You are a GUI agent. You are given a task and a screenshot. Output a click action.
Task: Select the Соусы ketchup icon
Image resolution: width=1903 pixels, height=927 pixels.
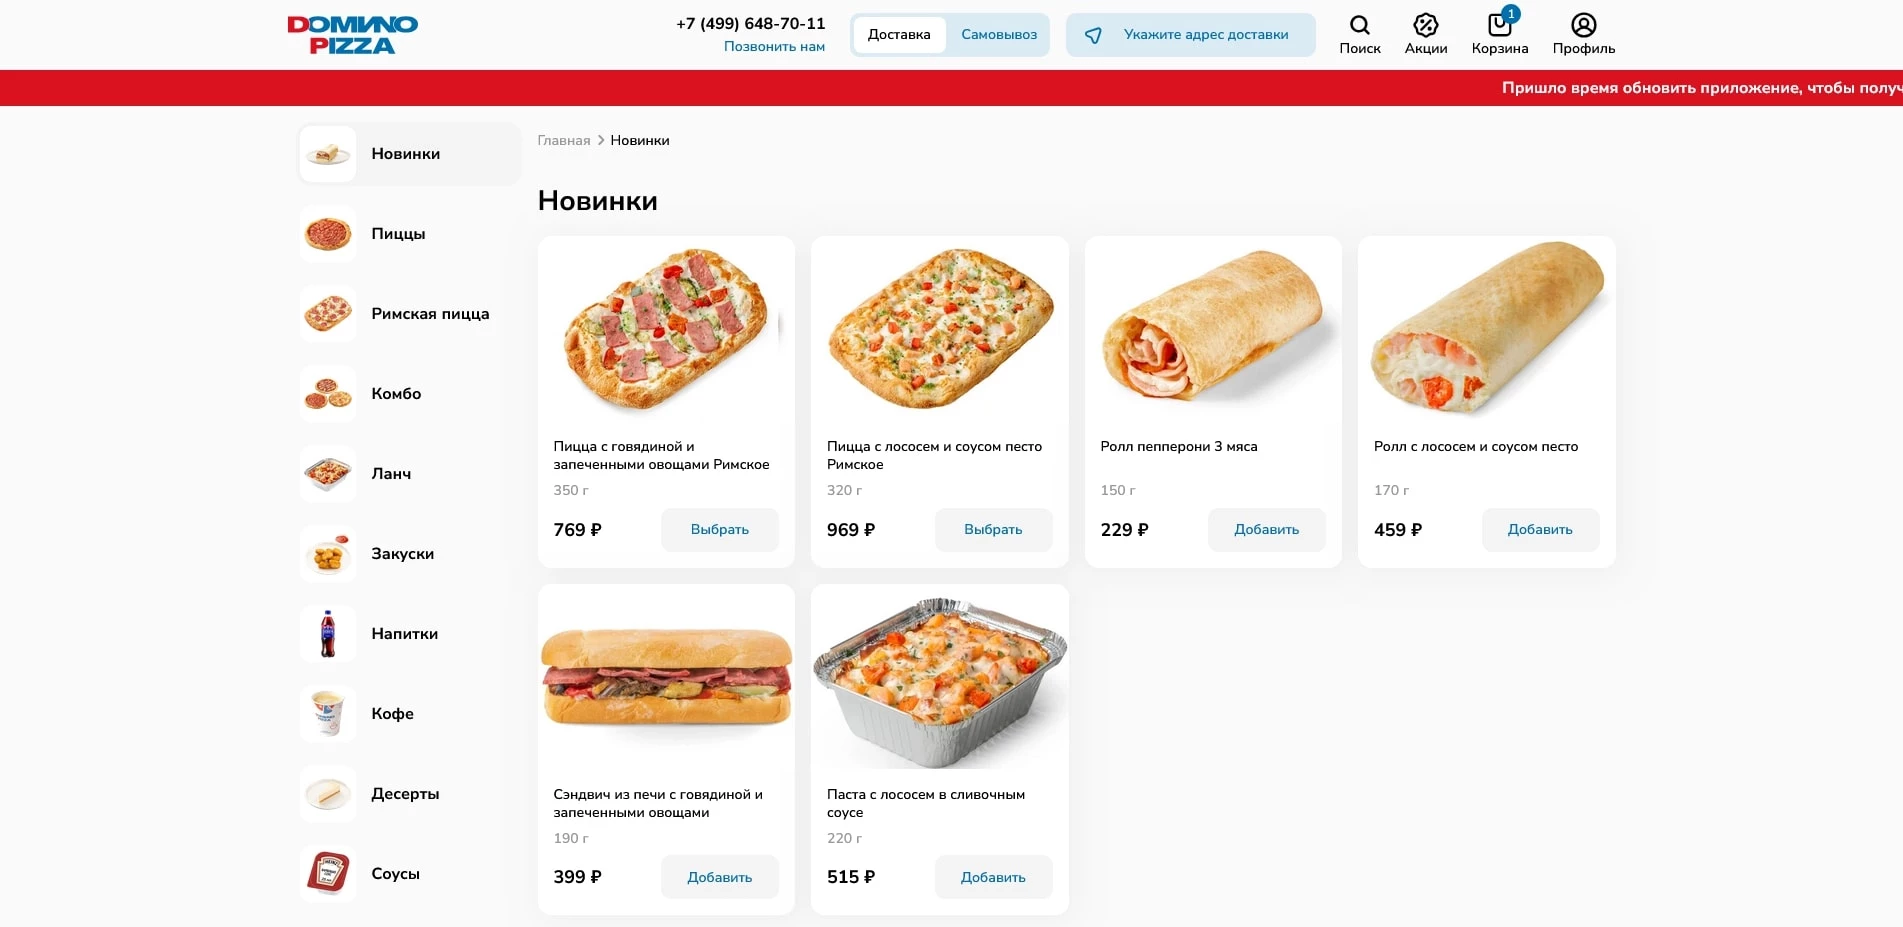327,873
